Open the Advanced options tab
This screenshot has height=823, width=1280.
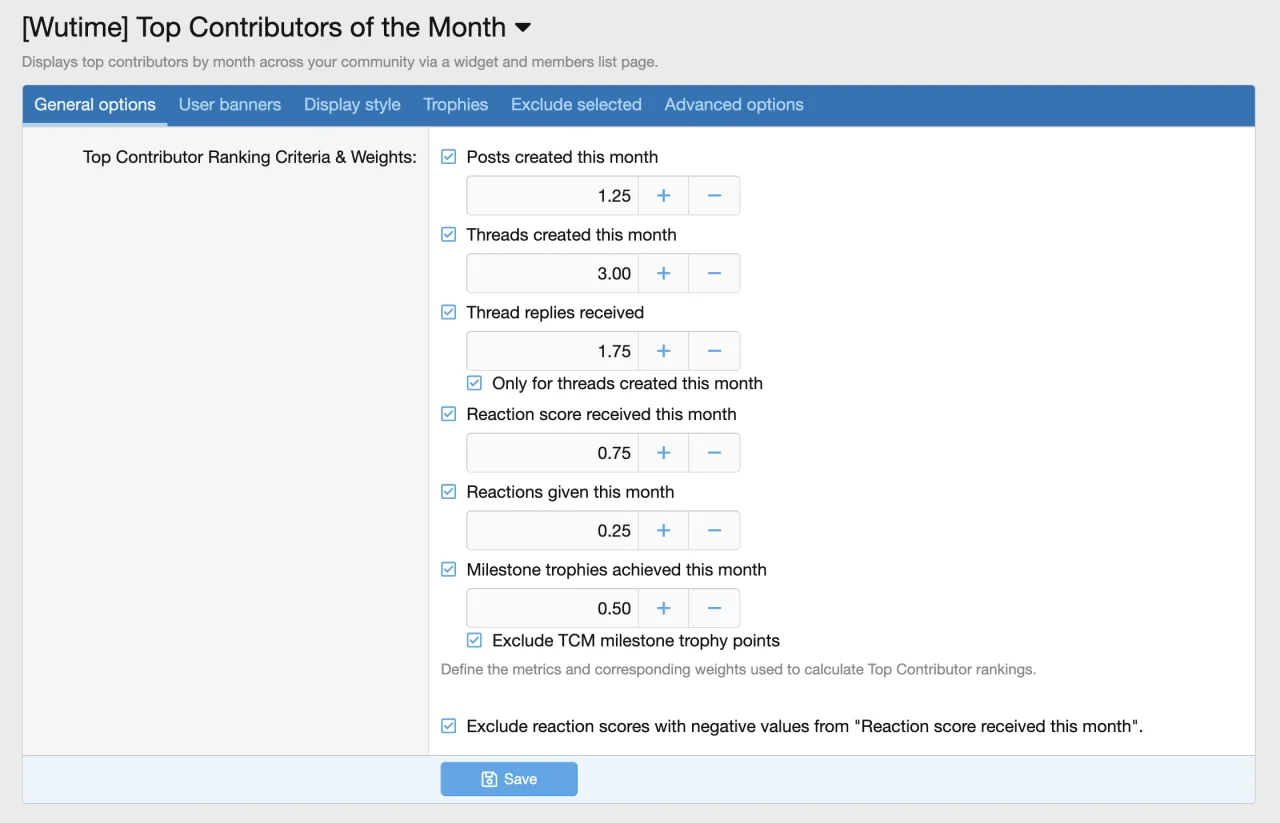point(734,105)
